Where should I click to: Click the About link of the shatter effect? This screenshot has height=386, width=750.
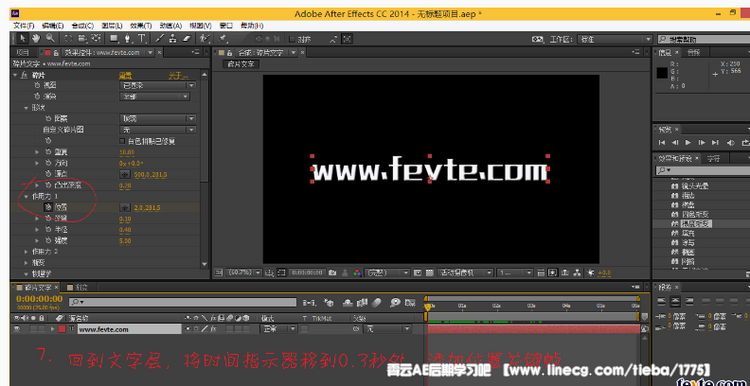point(178,75)
